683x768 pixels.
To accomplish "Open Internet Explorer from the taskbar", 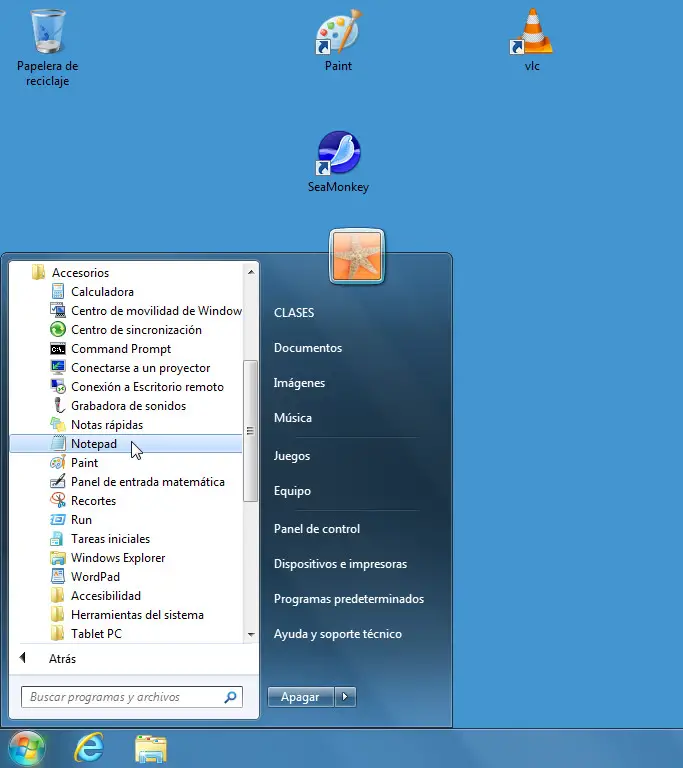I will point(89,748).
